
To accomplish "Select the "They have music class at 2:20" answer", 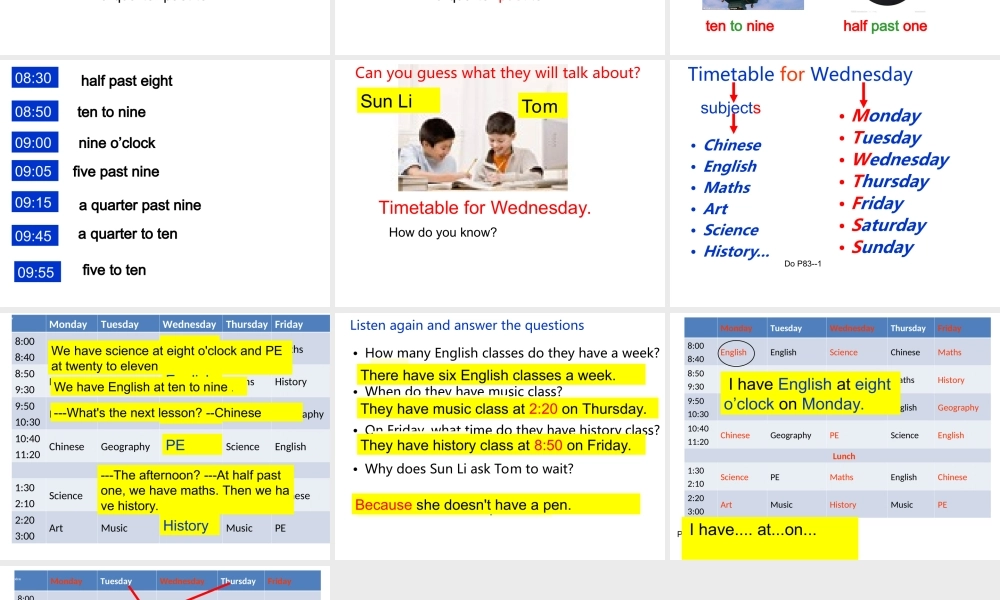I will tap(503, 409).
